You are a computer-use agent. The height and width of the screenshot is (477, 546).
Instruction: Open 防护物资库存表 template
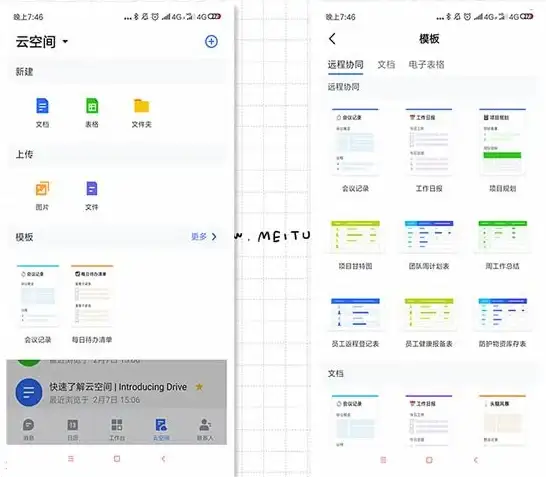point(502,323)
